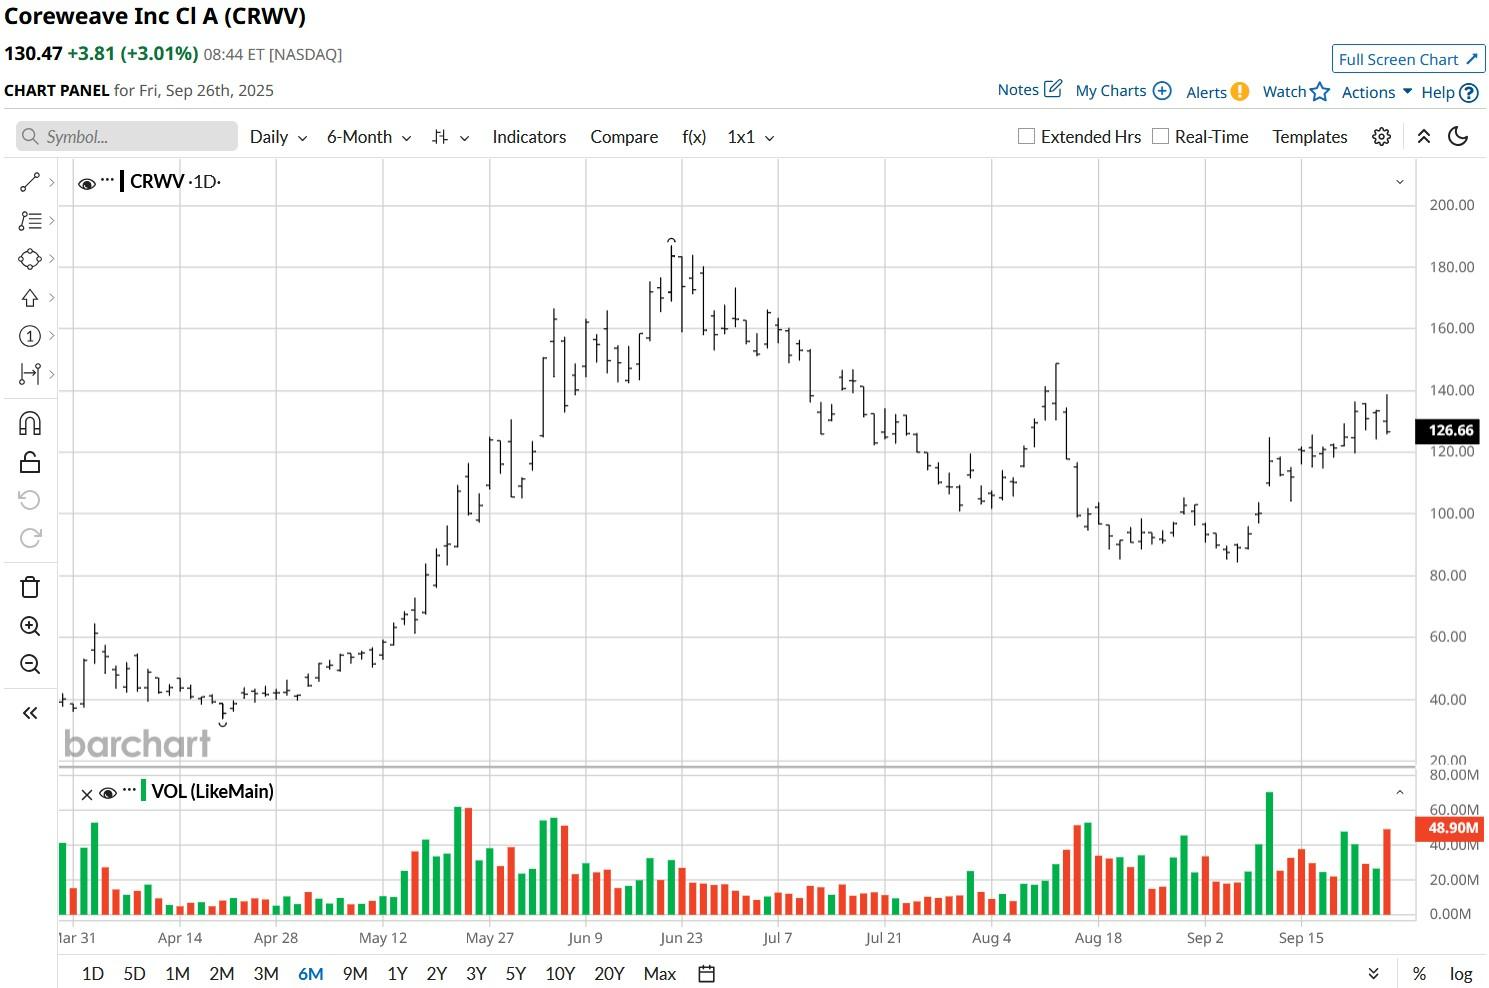This screenshot has height=988, width=1489.
Task: Select the trend line drawing tool
Action: (x=29, y=182)
